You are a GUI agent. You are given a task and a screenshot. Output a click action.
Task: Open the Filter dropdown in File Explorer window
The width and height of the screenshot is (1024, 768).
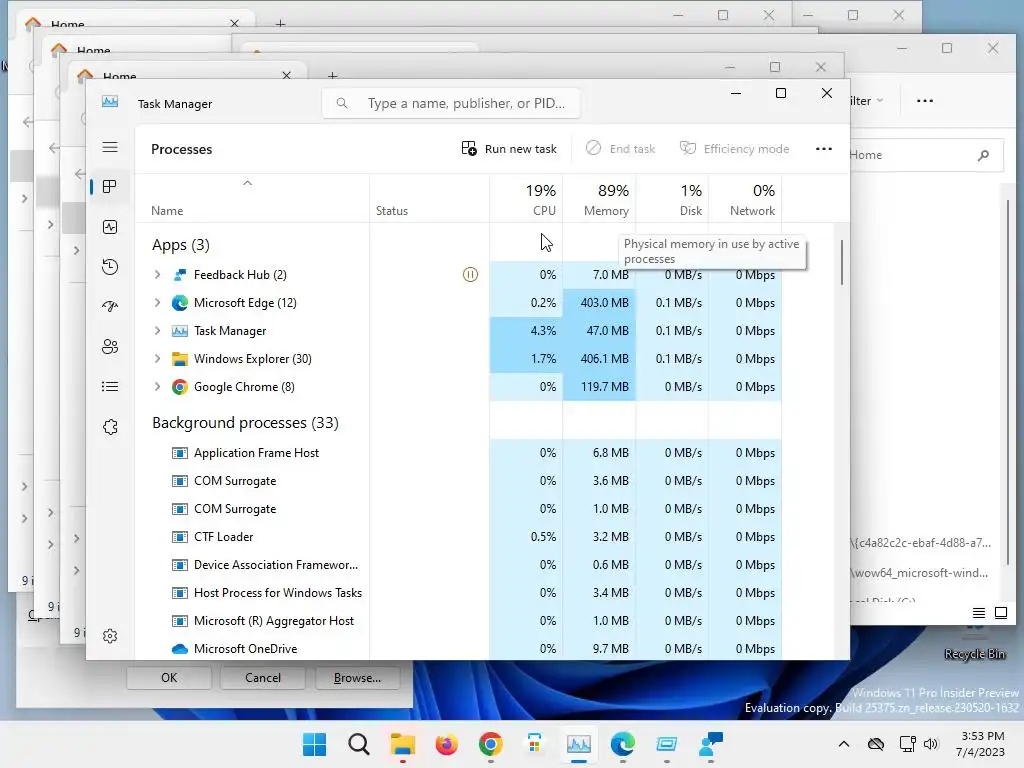[867, 101]
